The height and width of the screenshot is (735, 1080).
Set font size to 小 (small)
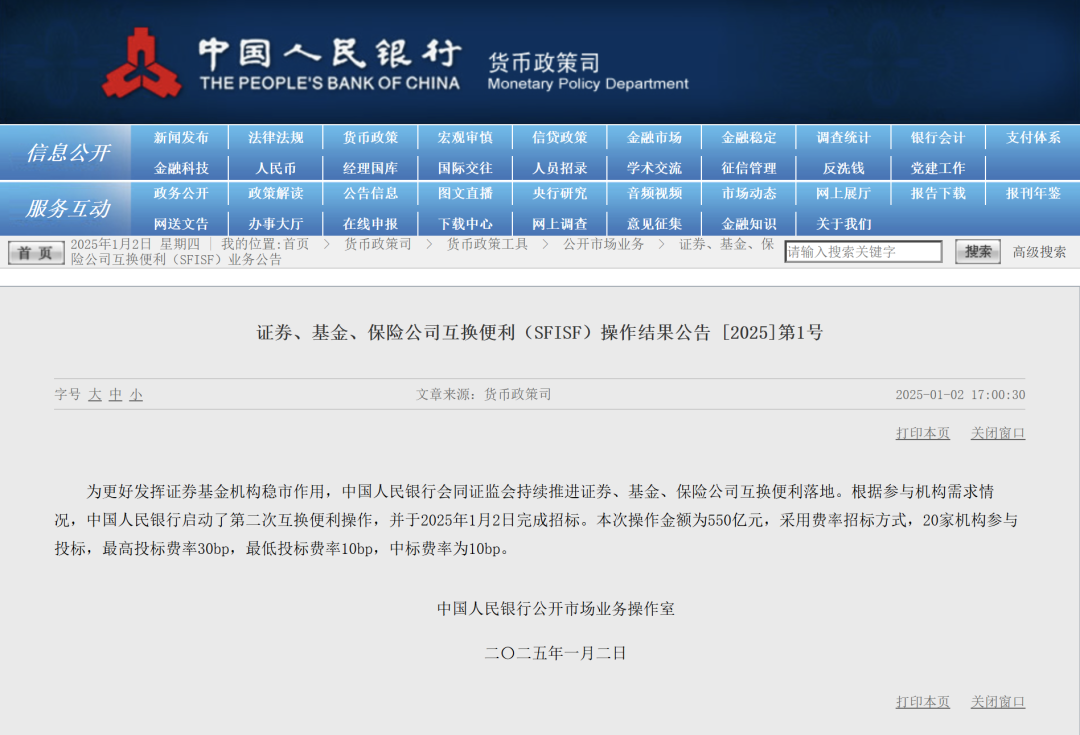point(136,395)
